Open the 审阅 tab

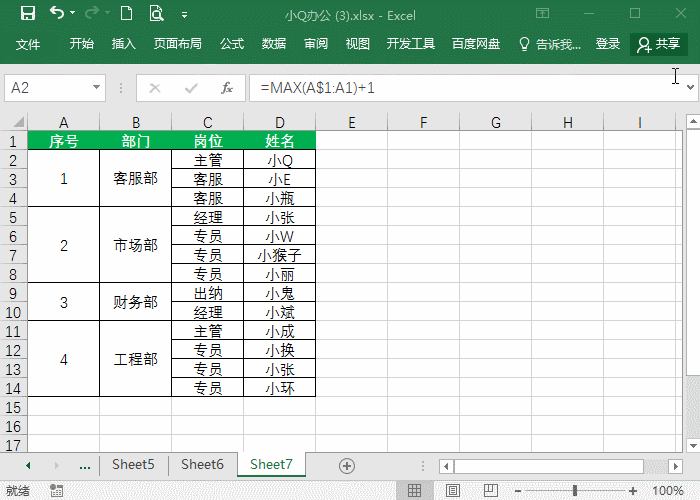(x=316, y=44)
